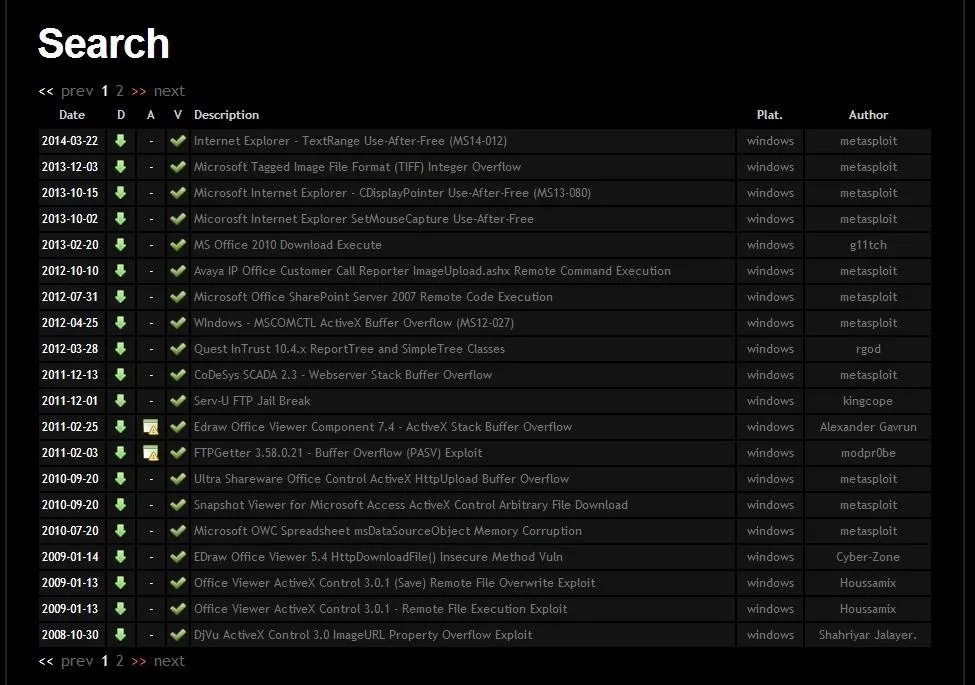Click verified checkmark for Office Viewer (Save) Overwrite row
The image size is (975, 685).
pos(178,583)
